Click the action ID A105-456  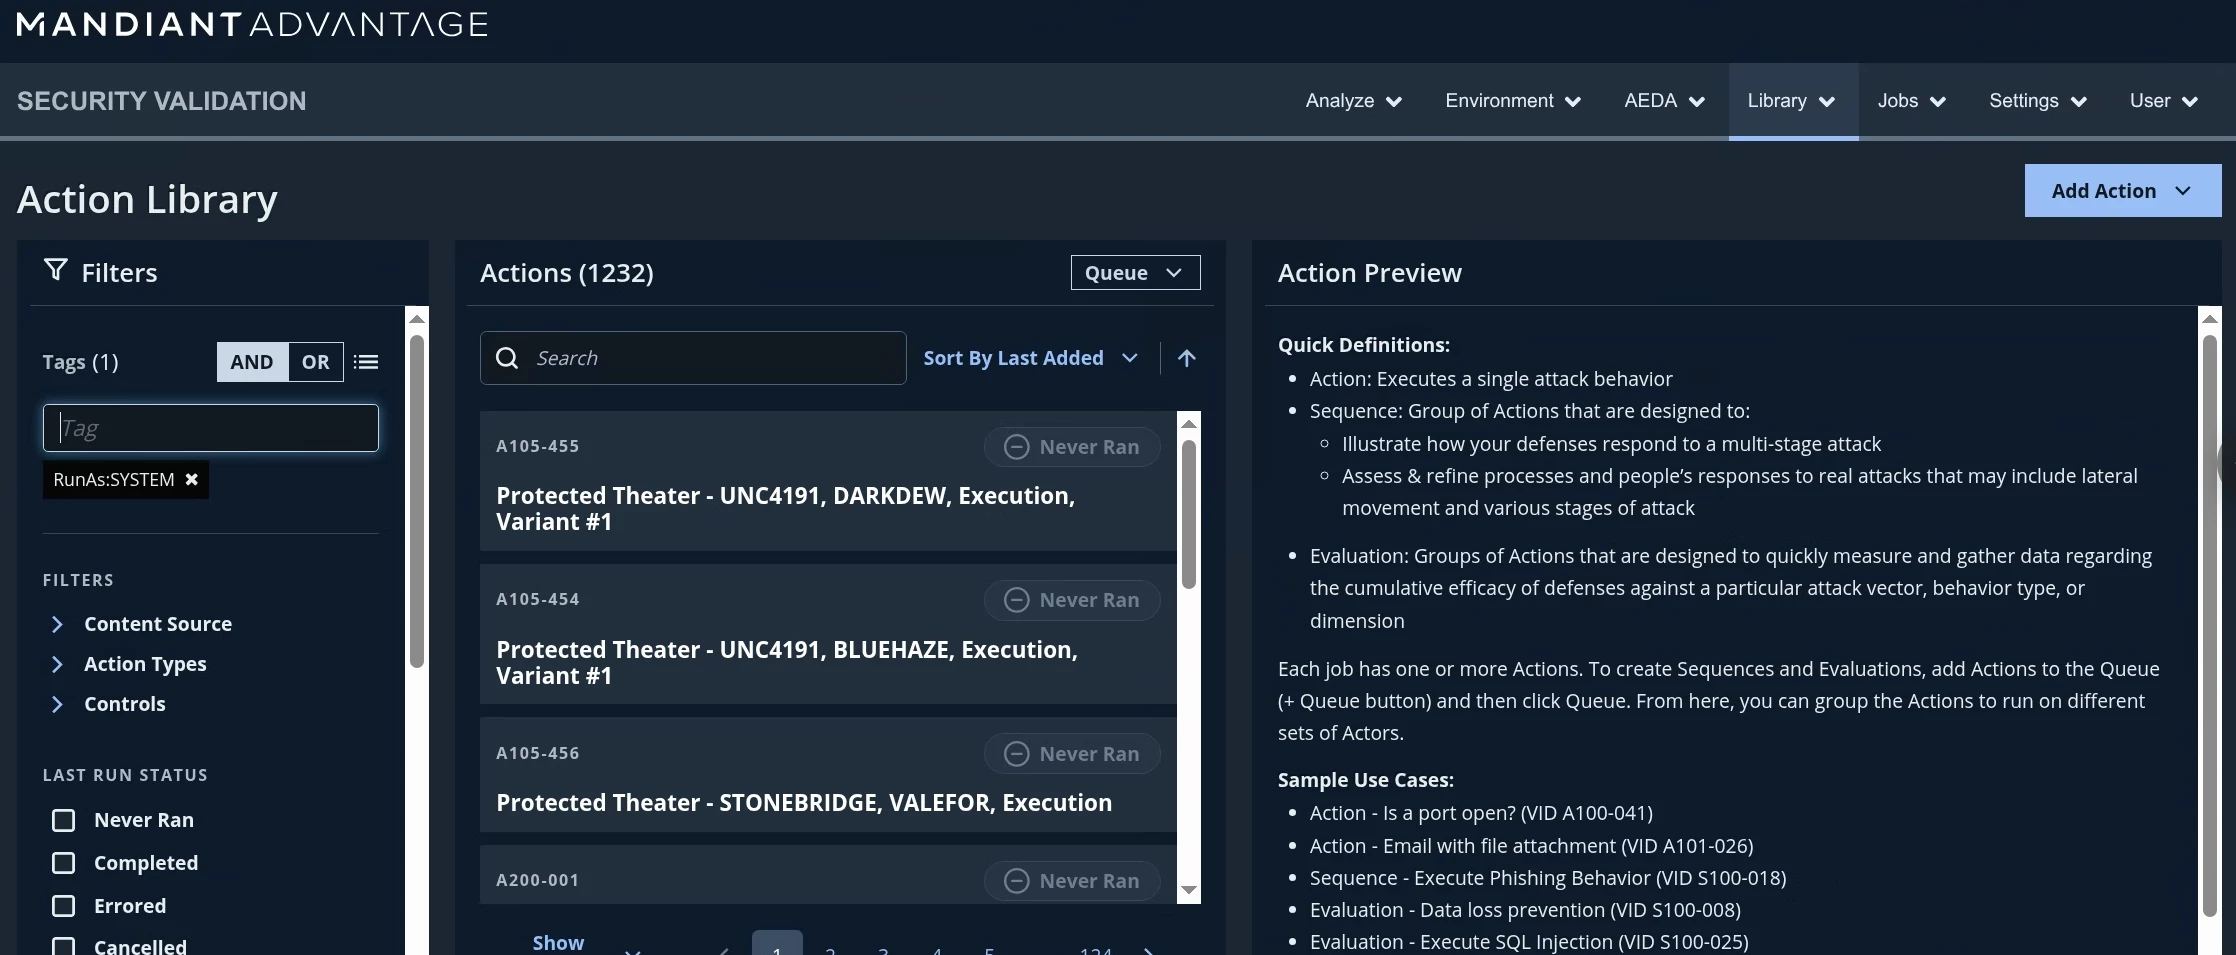point(538,753)
